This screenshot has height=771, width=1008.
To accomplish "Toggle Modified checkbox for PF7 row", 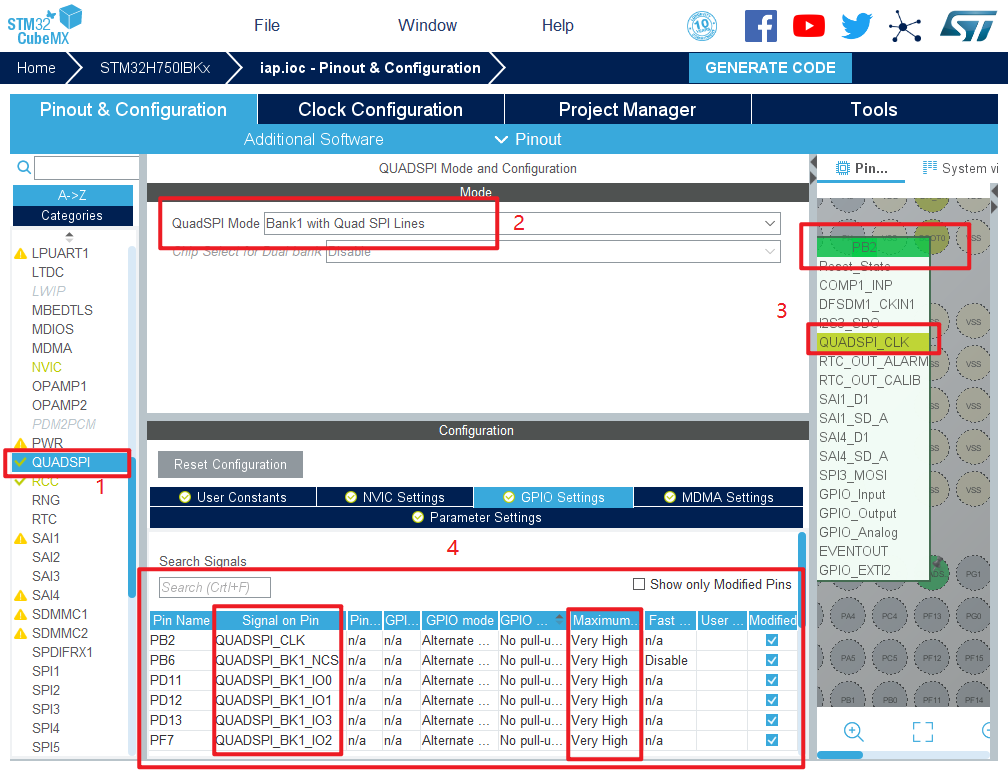I will pos(771,740).
